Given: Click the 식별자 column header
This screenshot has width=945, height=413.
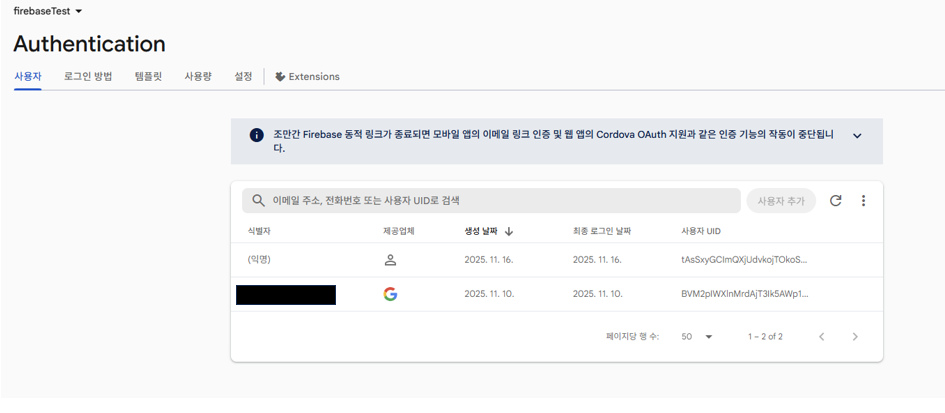Looking at the screenshot, I should 260,232.
